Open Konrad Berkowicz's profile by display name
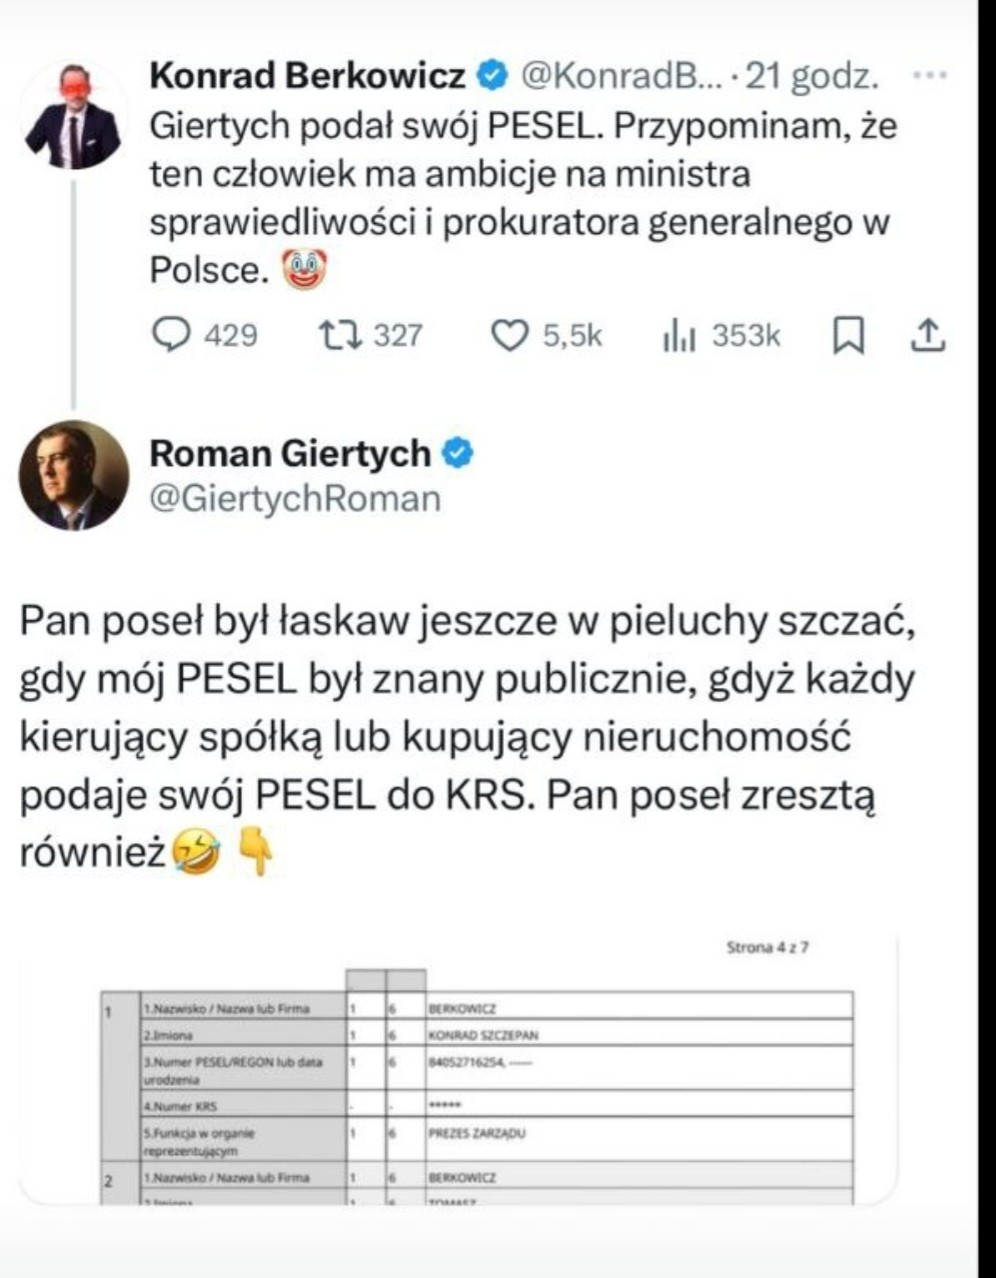This screenshot has width=996, height=1278. [x=308, y=76]
